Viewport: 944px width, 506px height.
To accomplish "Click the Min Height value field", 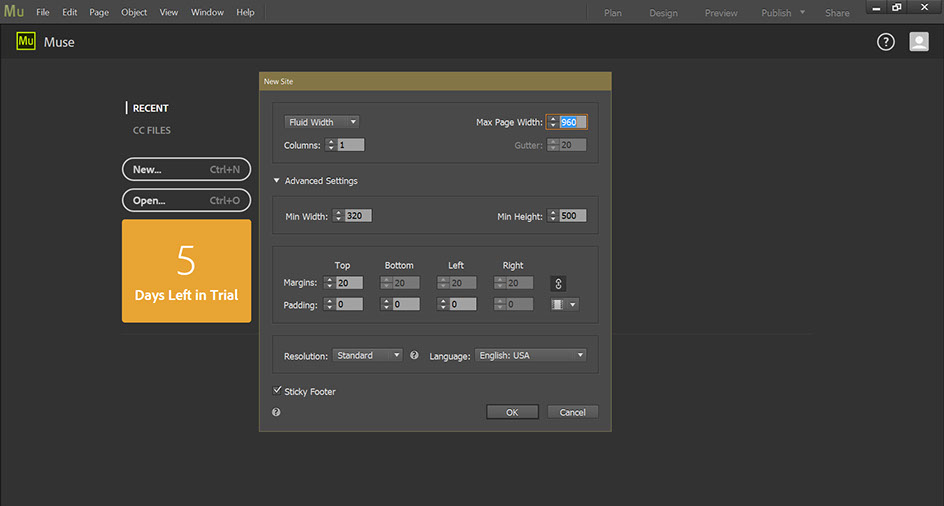I will (x=573, y=216).
